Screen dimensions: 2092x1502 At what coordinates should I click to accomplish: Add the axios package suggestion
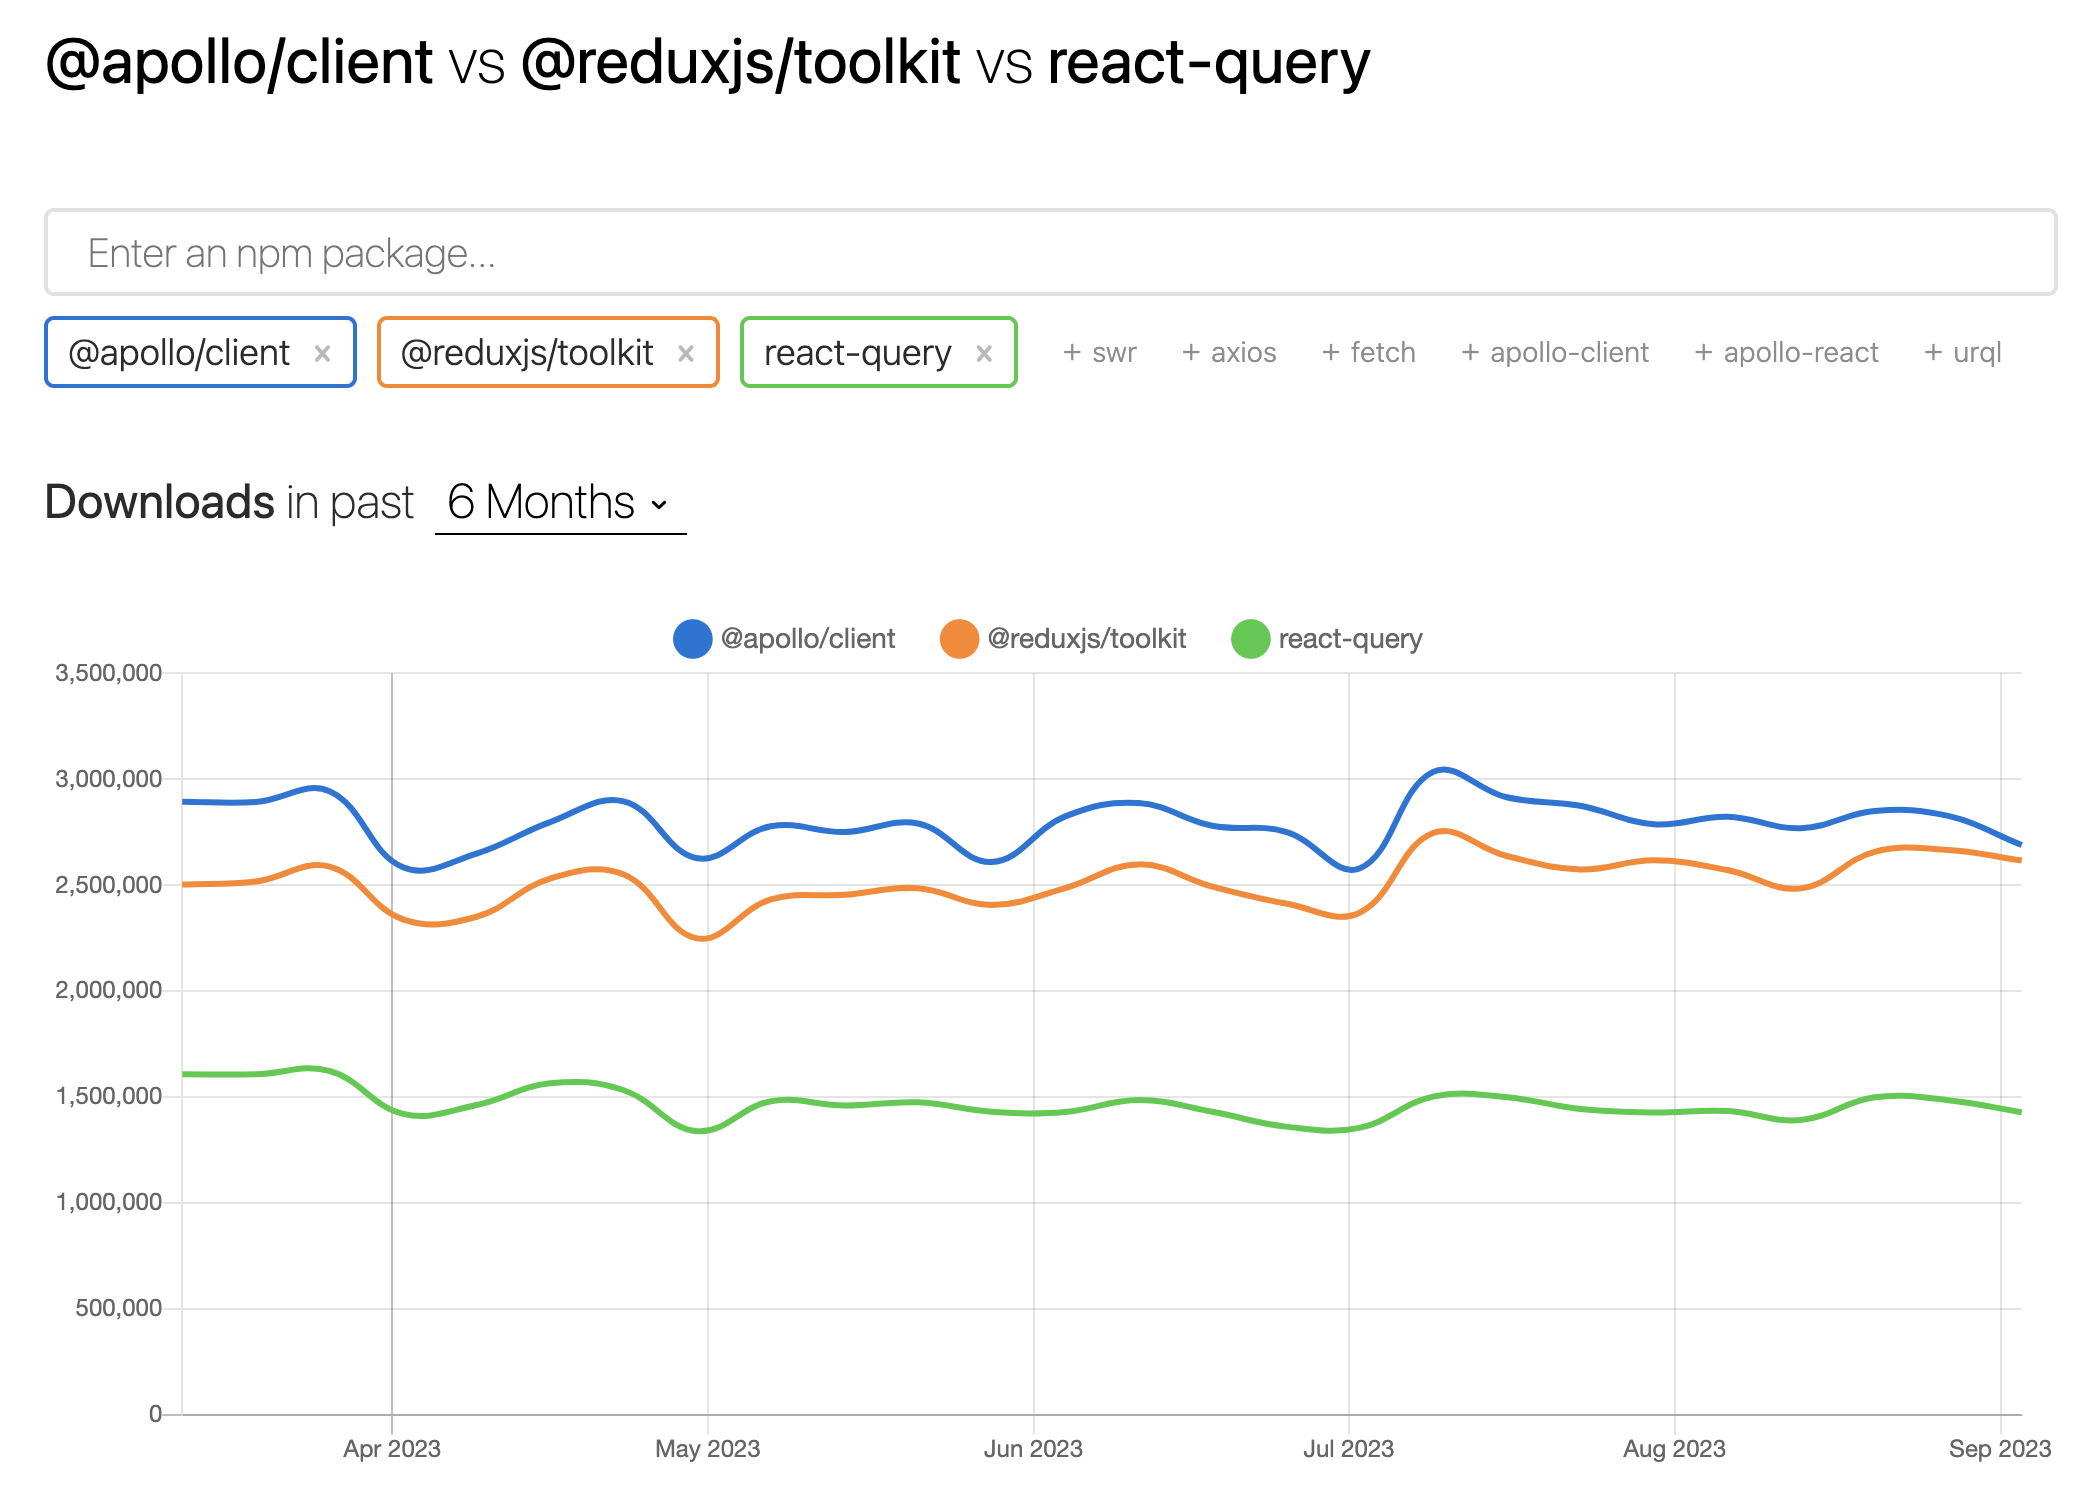(x=1229, y=353)
